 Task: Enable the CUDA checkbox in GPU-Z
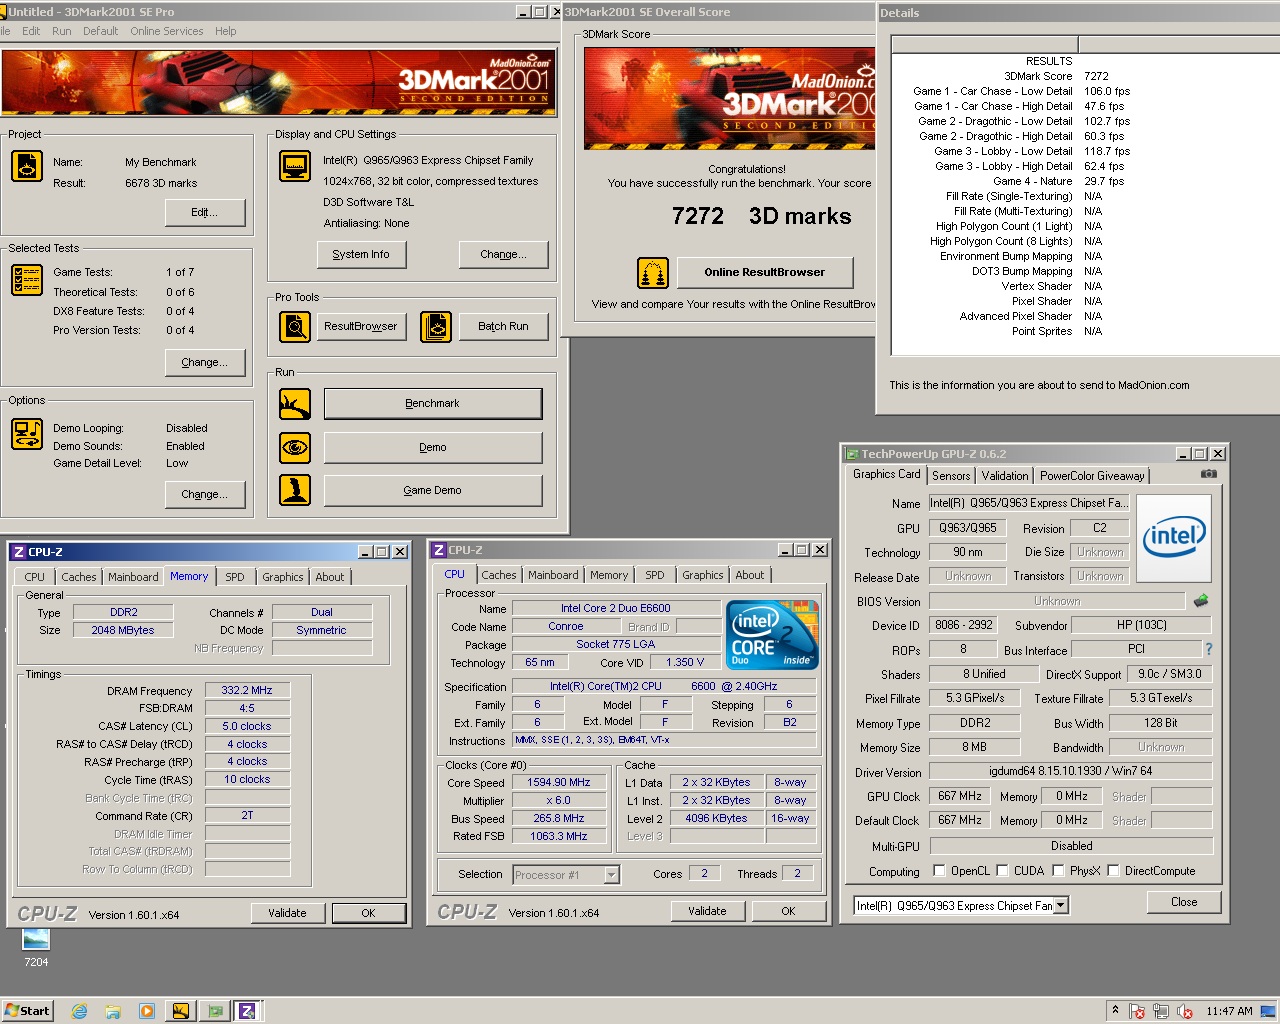(1002, 871)
